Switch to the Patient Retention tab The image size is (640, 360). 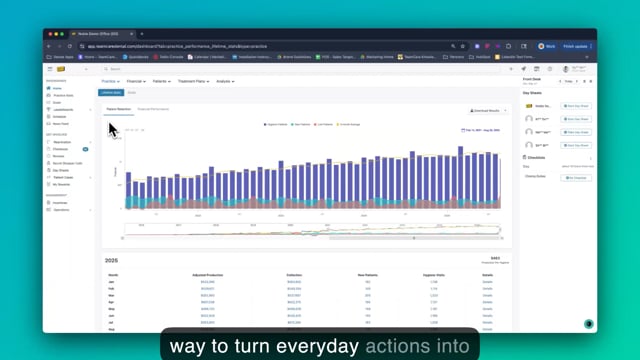click(118, 109)
